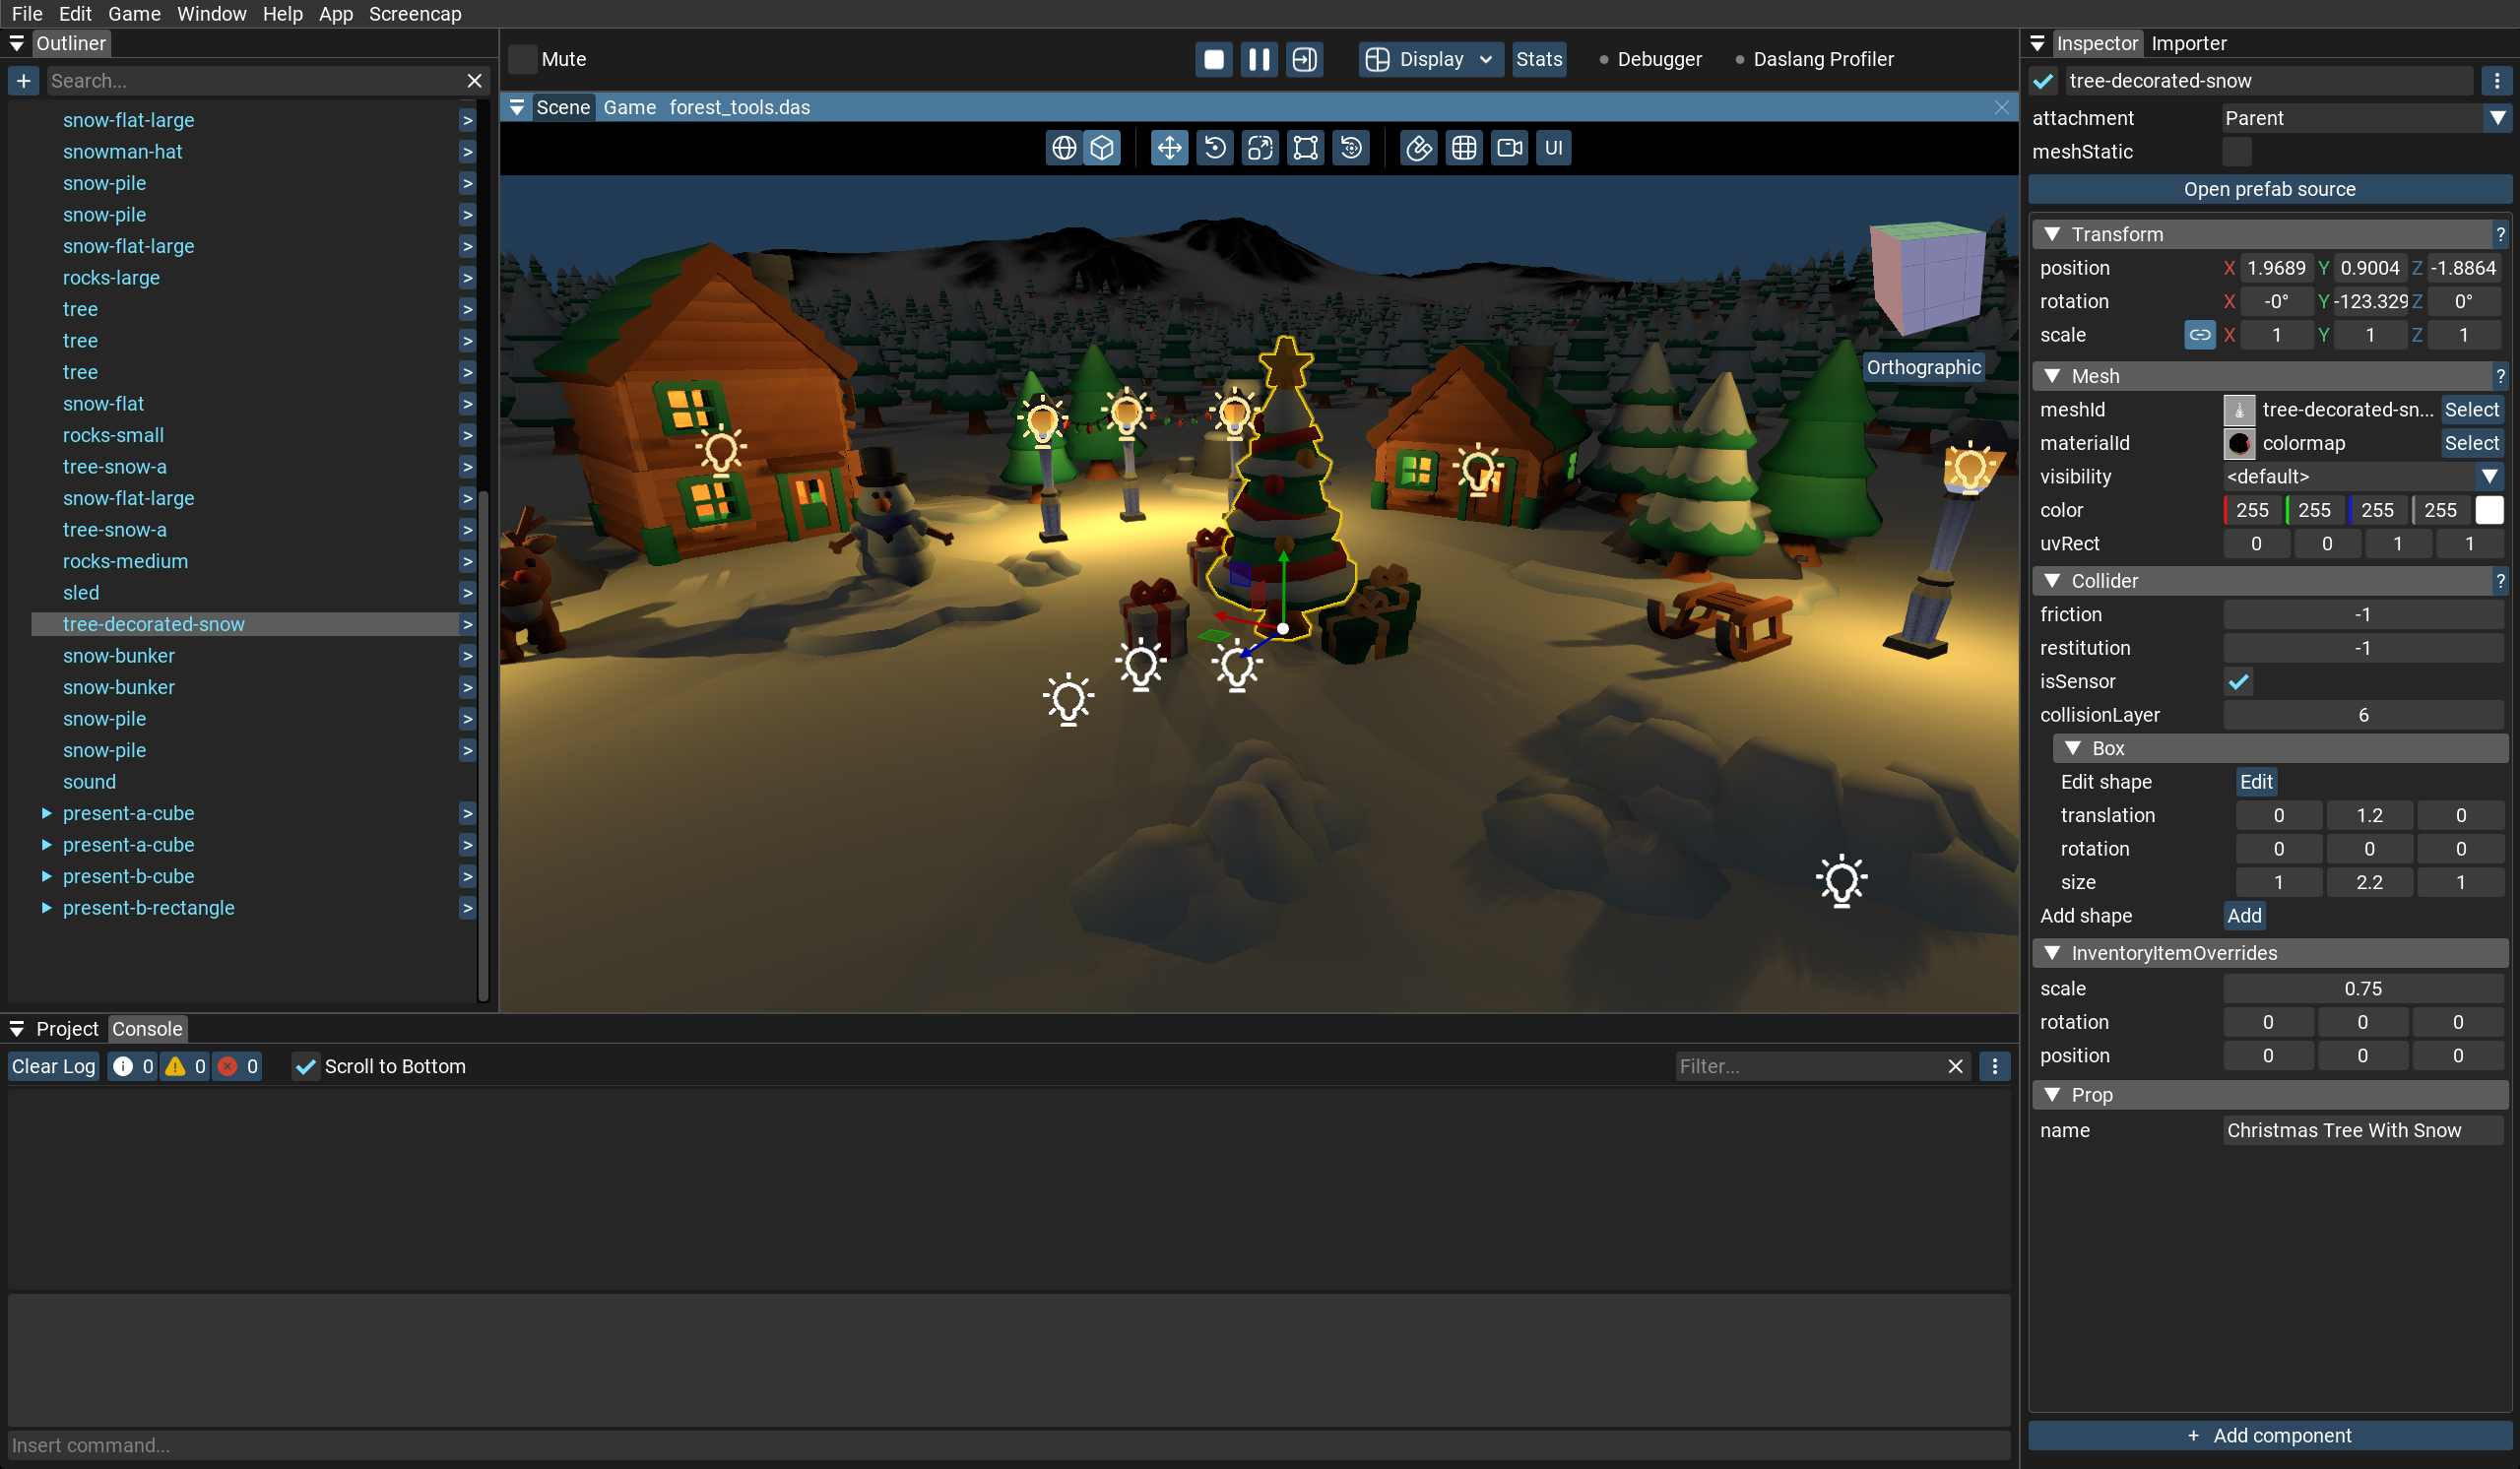The width and height of the screenshot is (2520, 1469).
Task: Uncheck the isSensor checkbox
Action: coord(2238,682)
